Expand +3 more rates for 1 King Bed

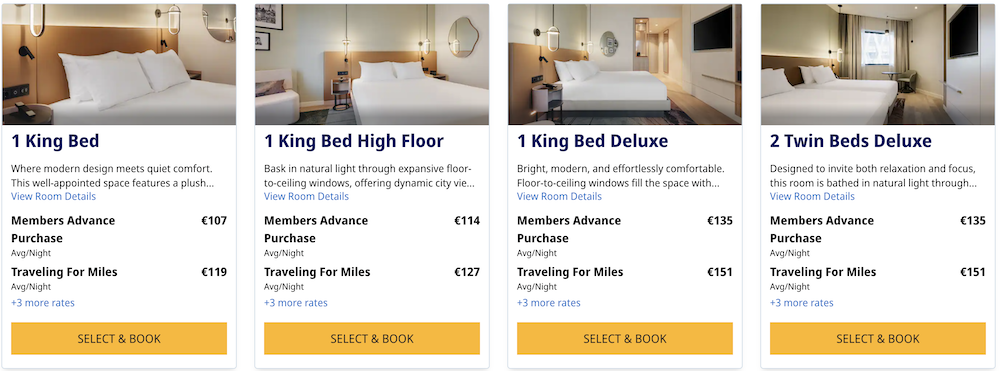click(x=43, y=303)
